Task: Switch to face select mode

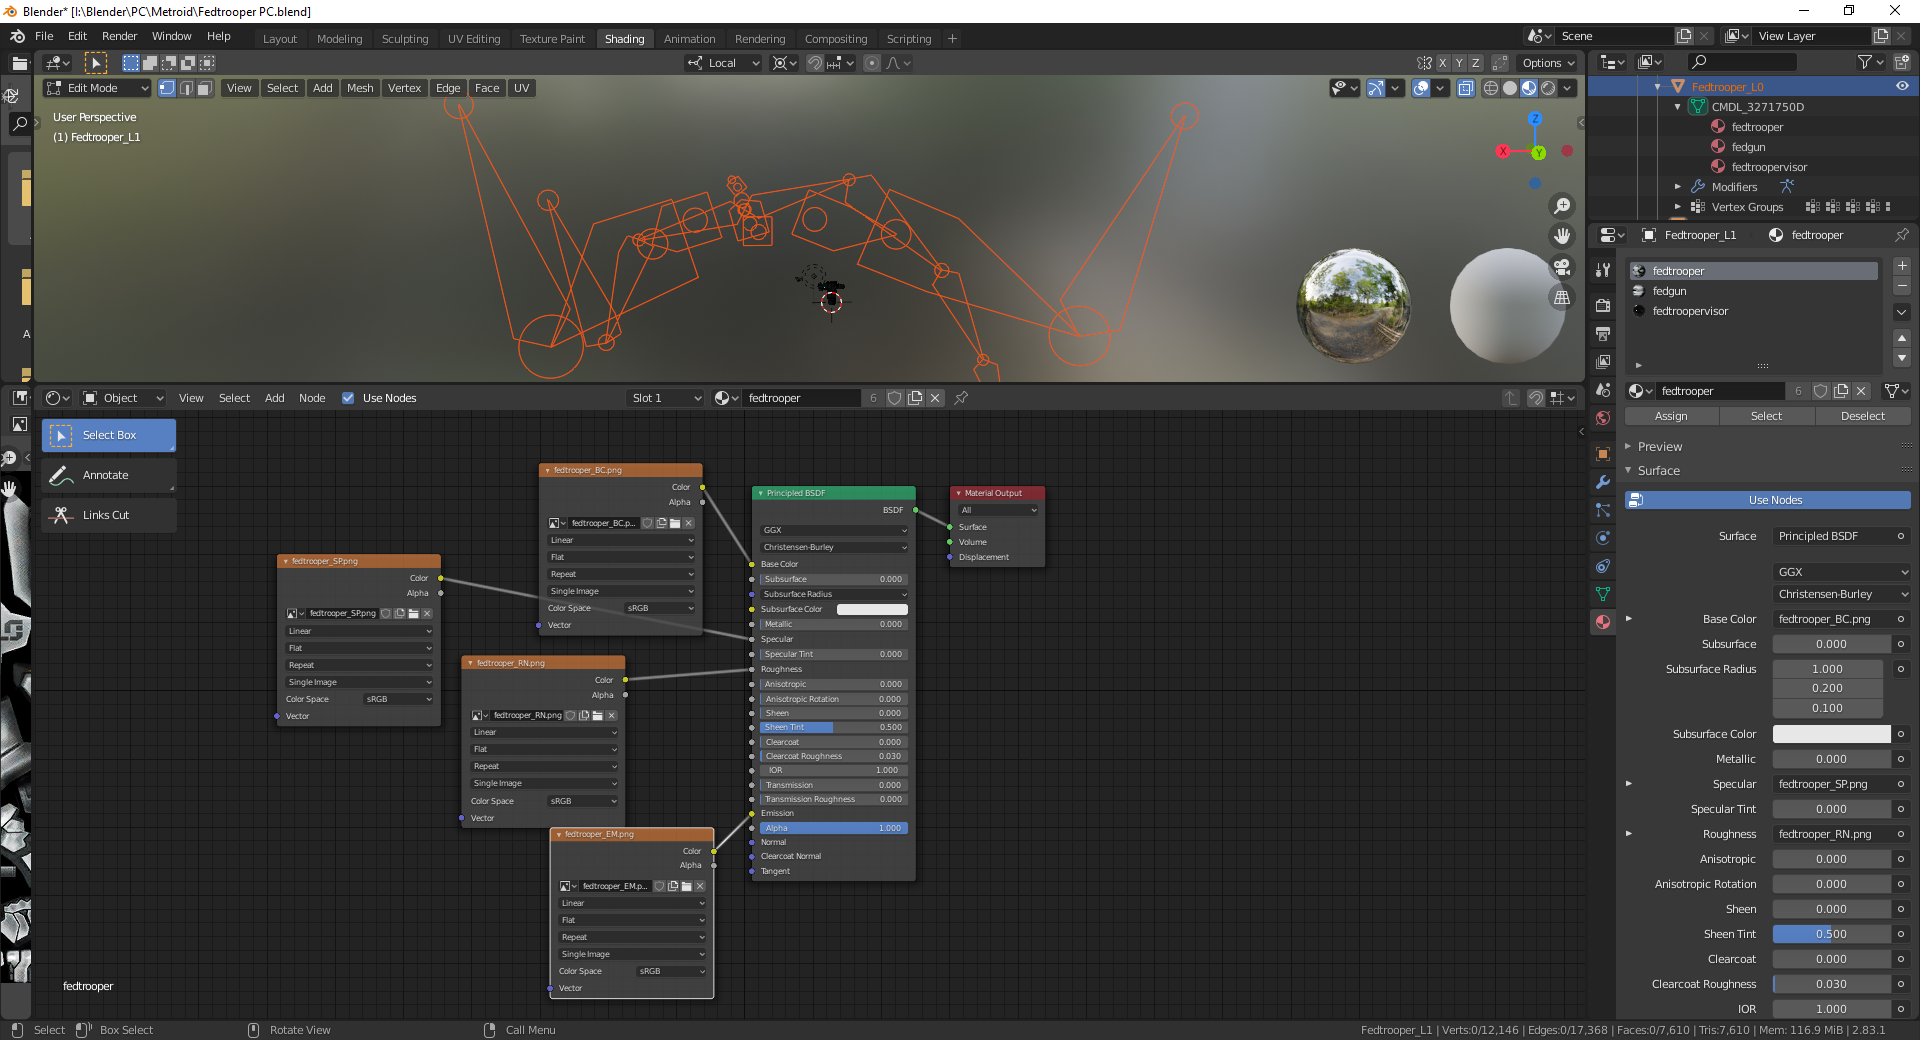Action: (x=204, y=88)
